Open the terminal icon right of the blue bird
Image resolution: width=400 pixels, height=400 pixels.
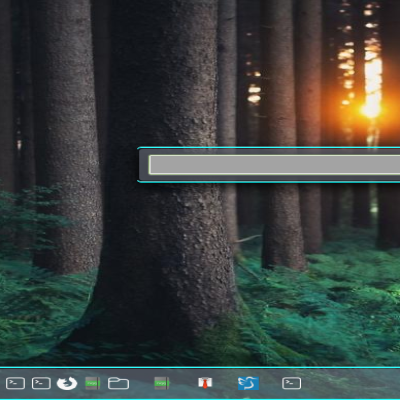[292, 383]
